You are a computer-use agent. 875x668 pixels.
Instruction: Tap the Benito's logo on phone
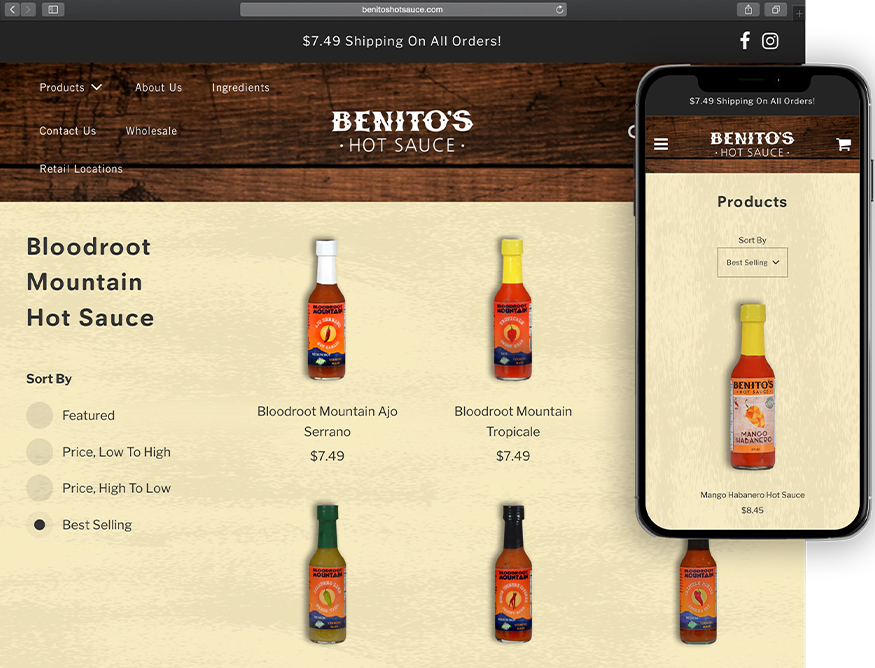[752, 145]
